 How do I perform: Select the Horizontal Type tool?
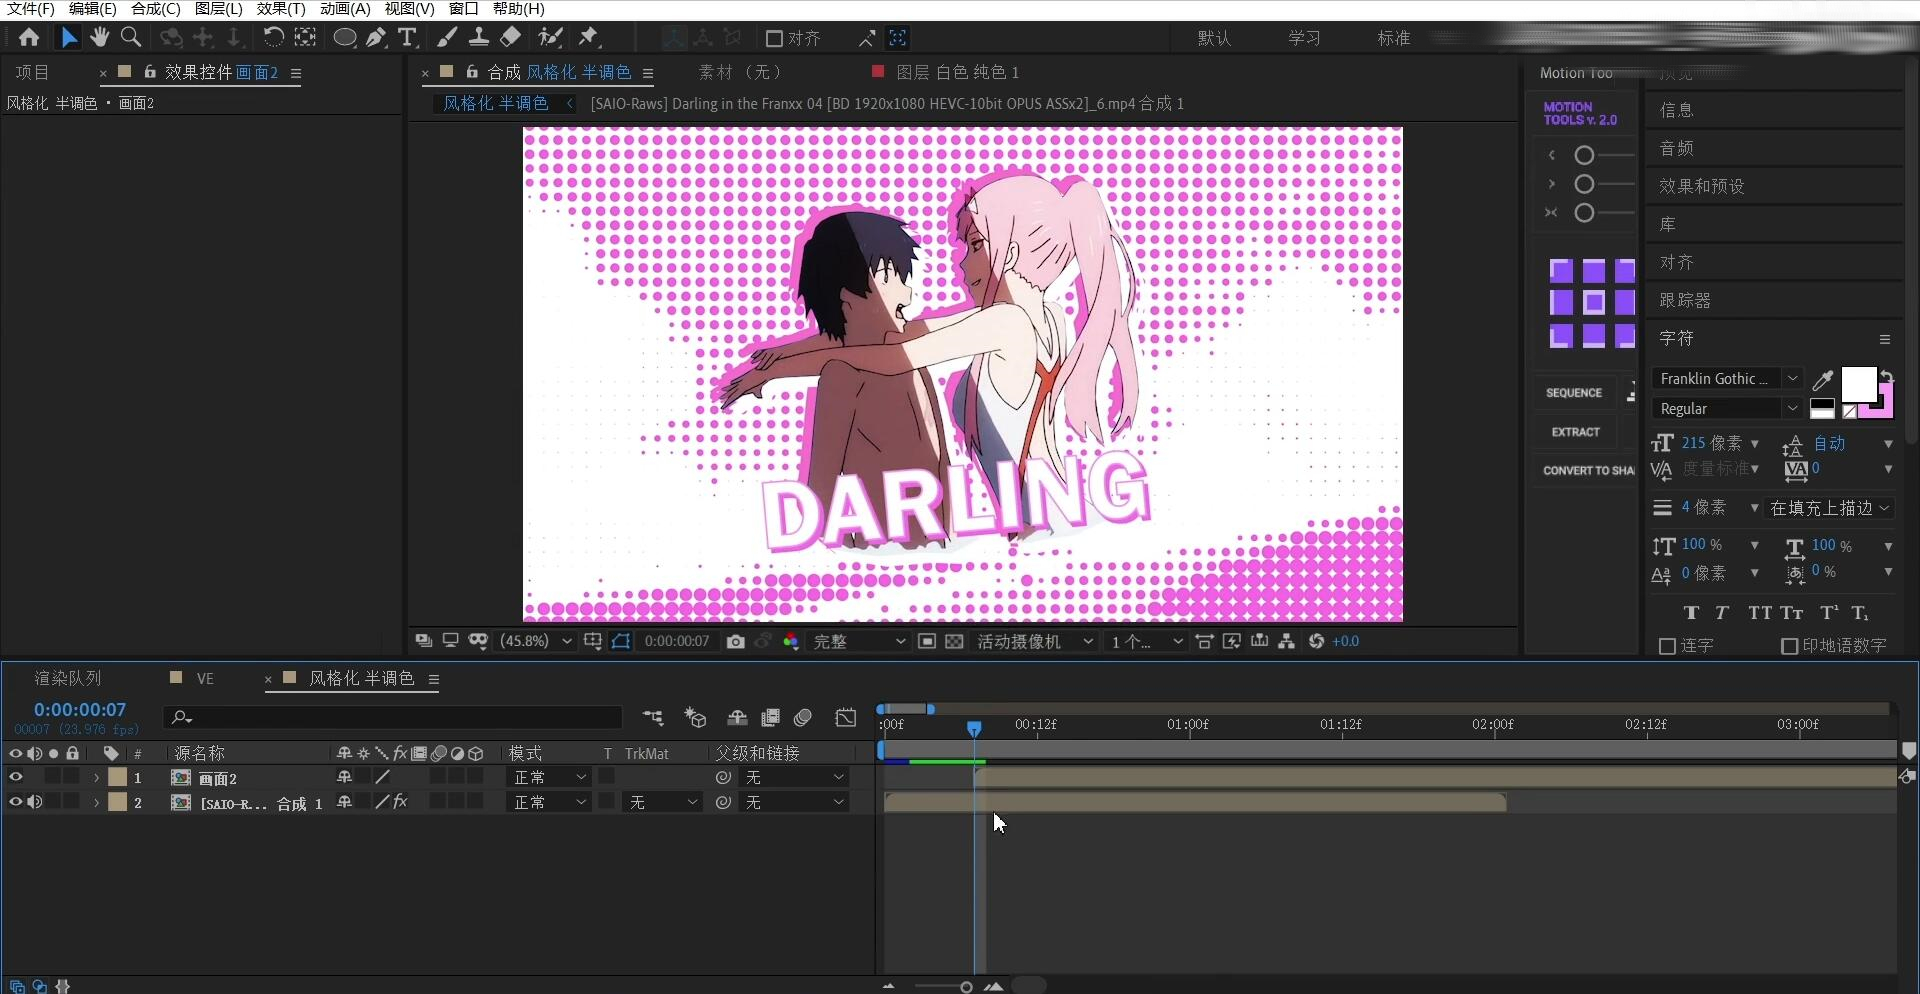[407, 38]
